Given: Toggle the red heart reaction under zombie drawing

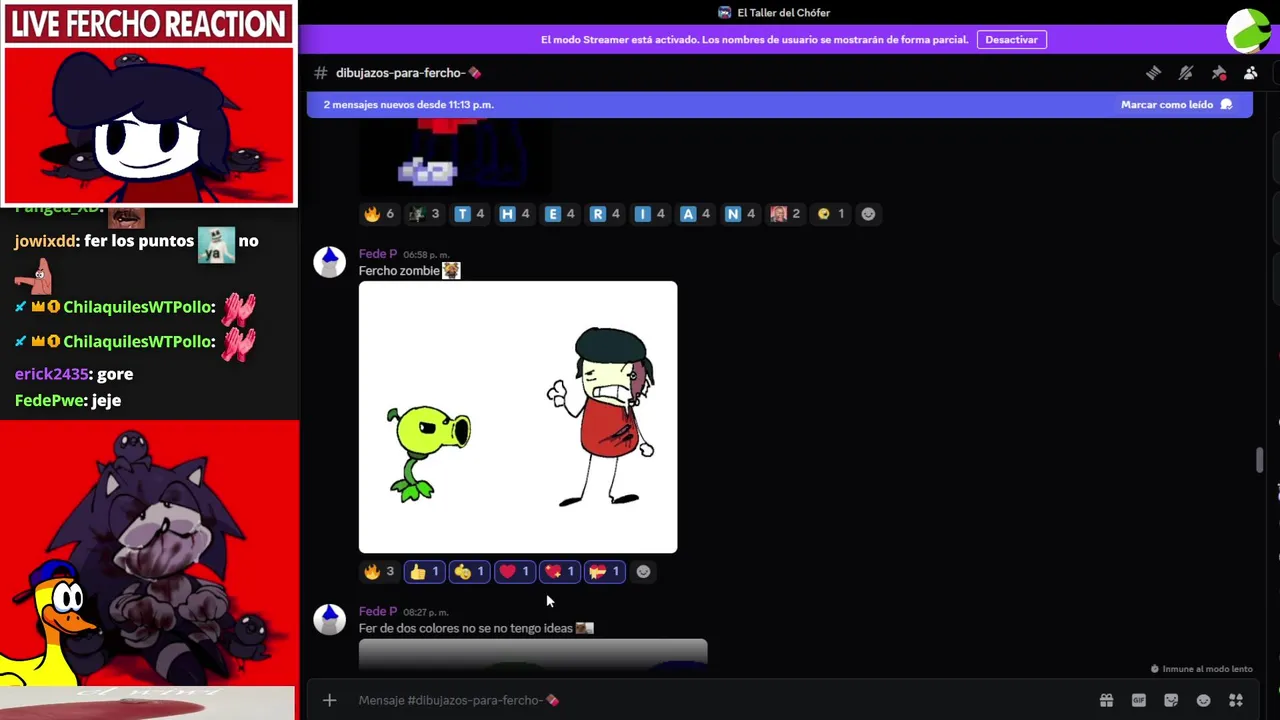Looking at the screenshot, I should coord(514,572).
